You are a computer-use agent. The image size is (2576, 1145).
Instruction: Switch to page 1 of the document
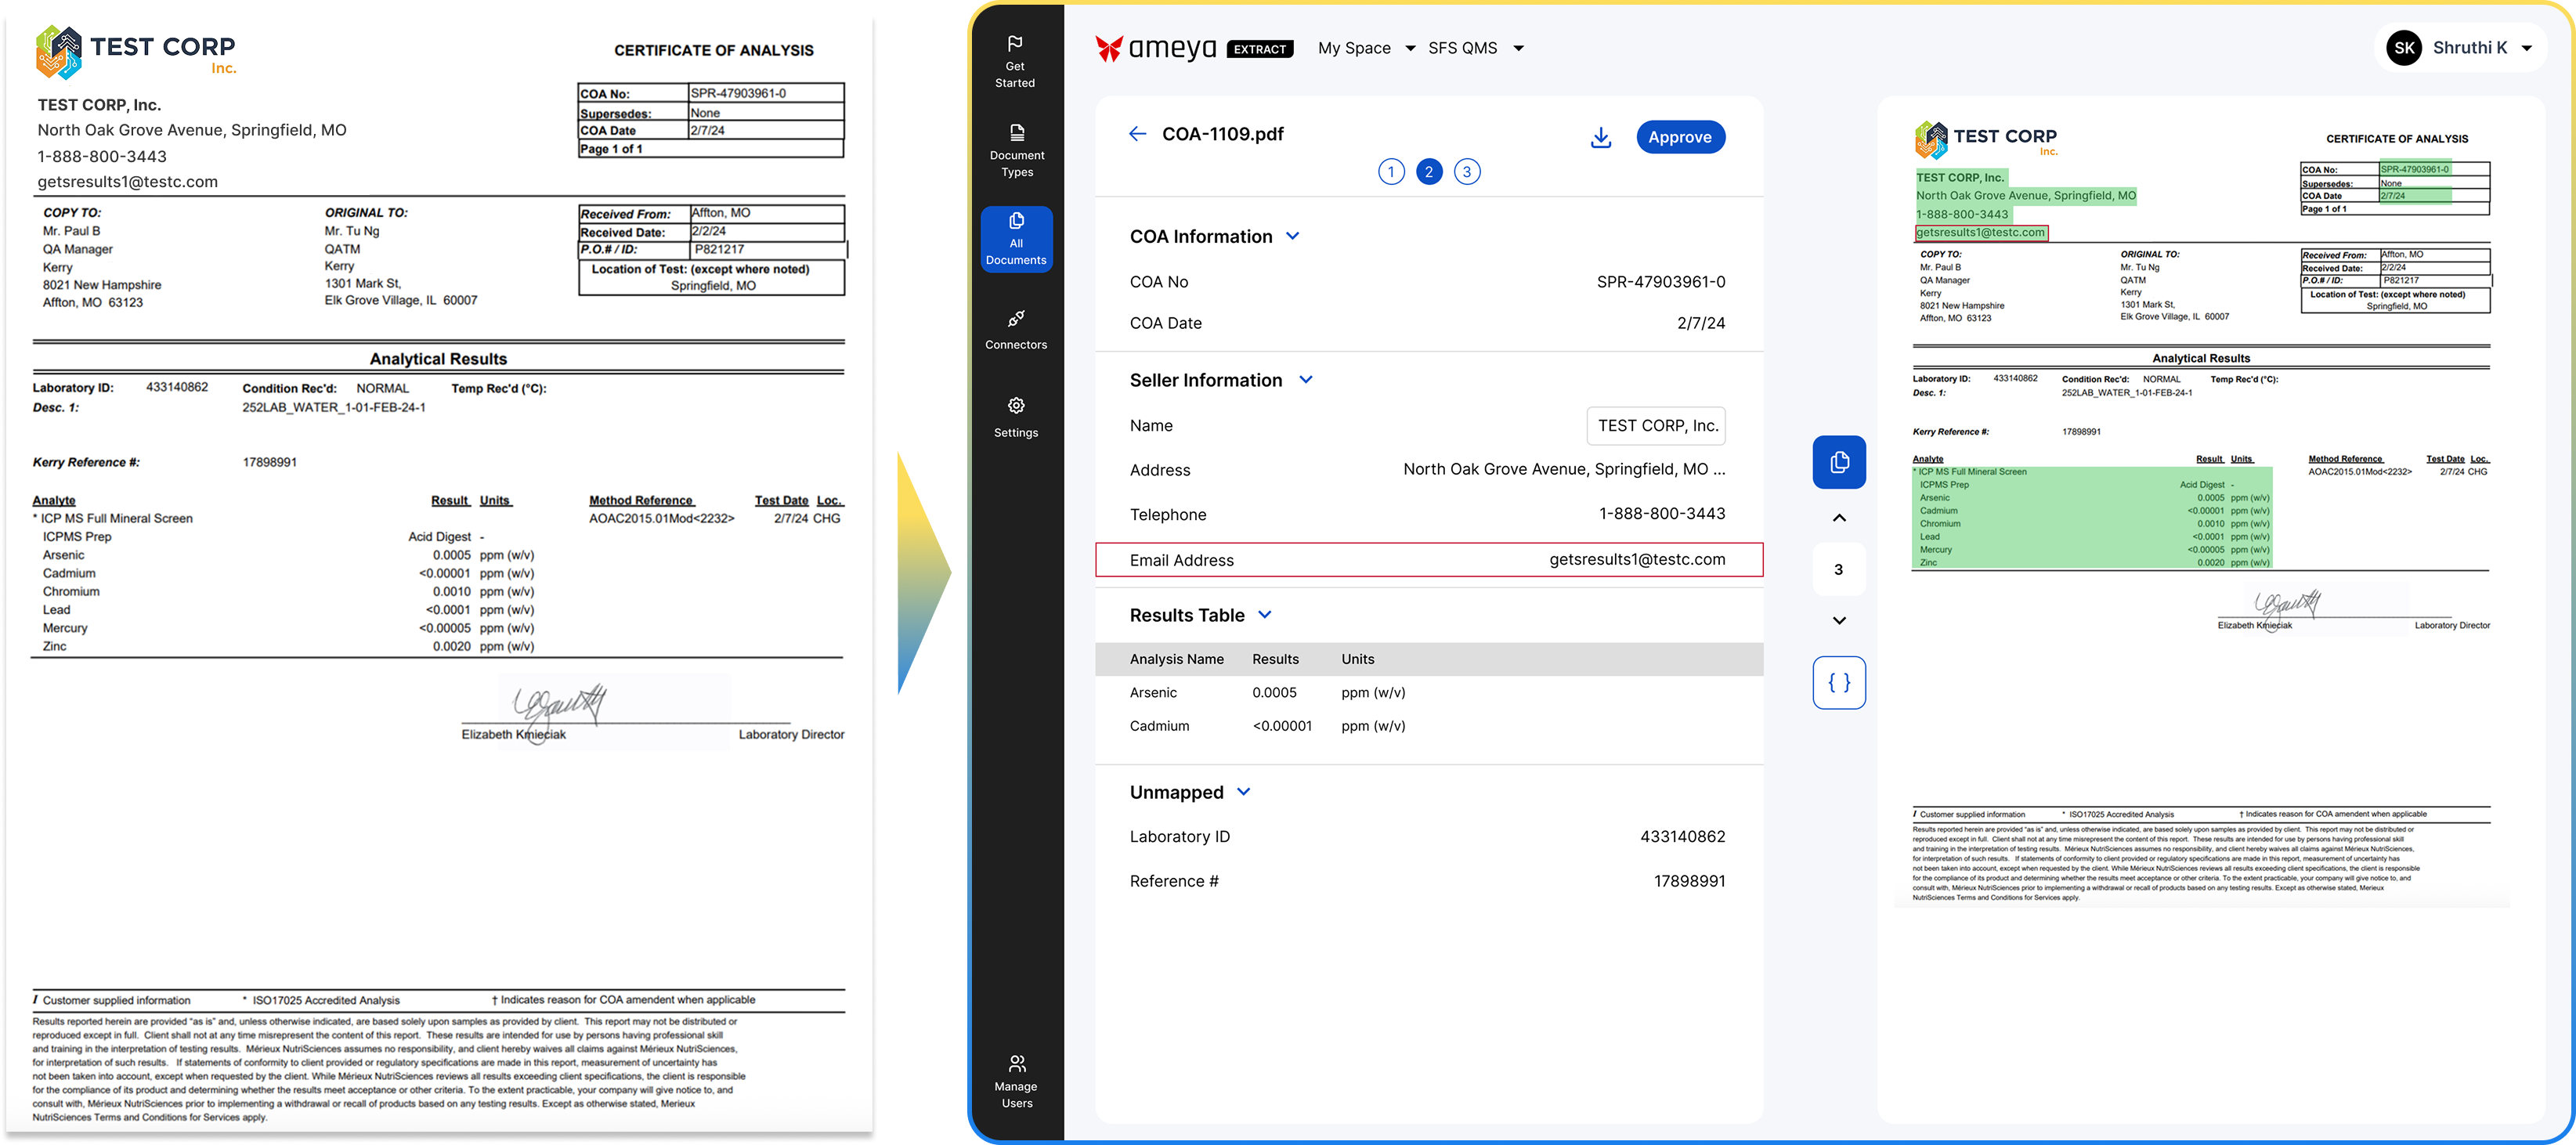(x=1391, y=171)
